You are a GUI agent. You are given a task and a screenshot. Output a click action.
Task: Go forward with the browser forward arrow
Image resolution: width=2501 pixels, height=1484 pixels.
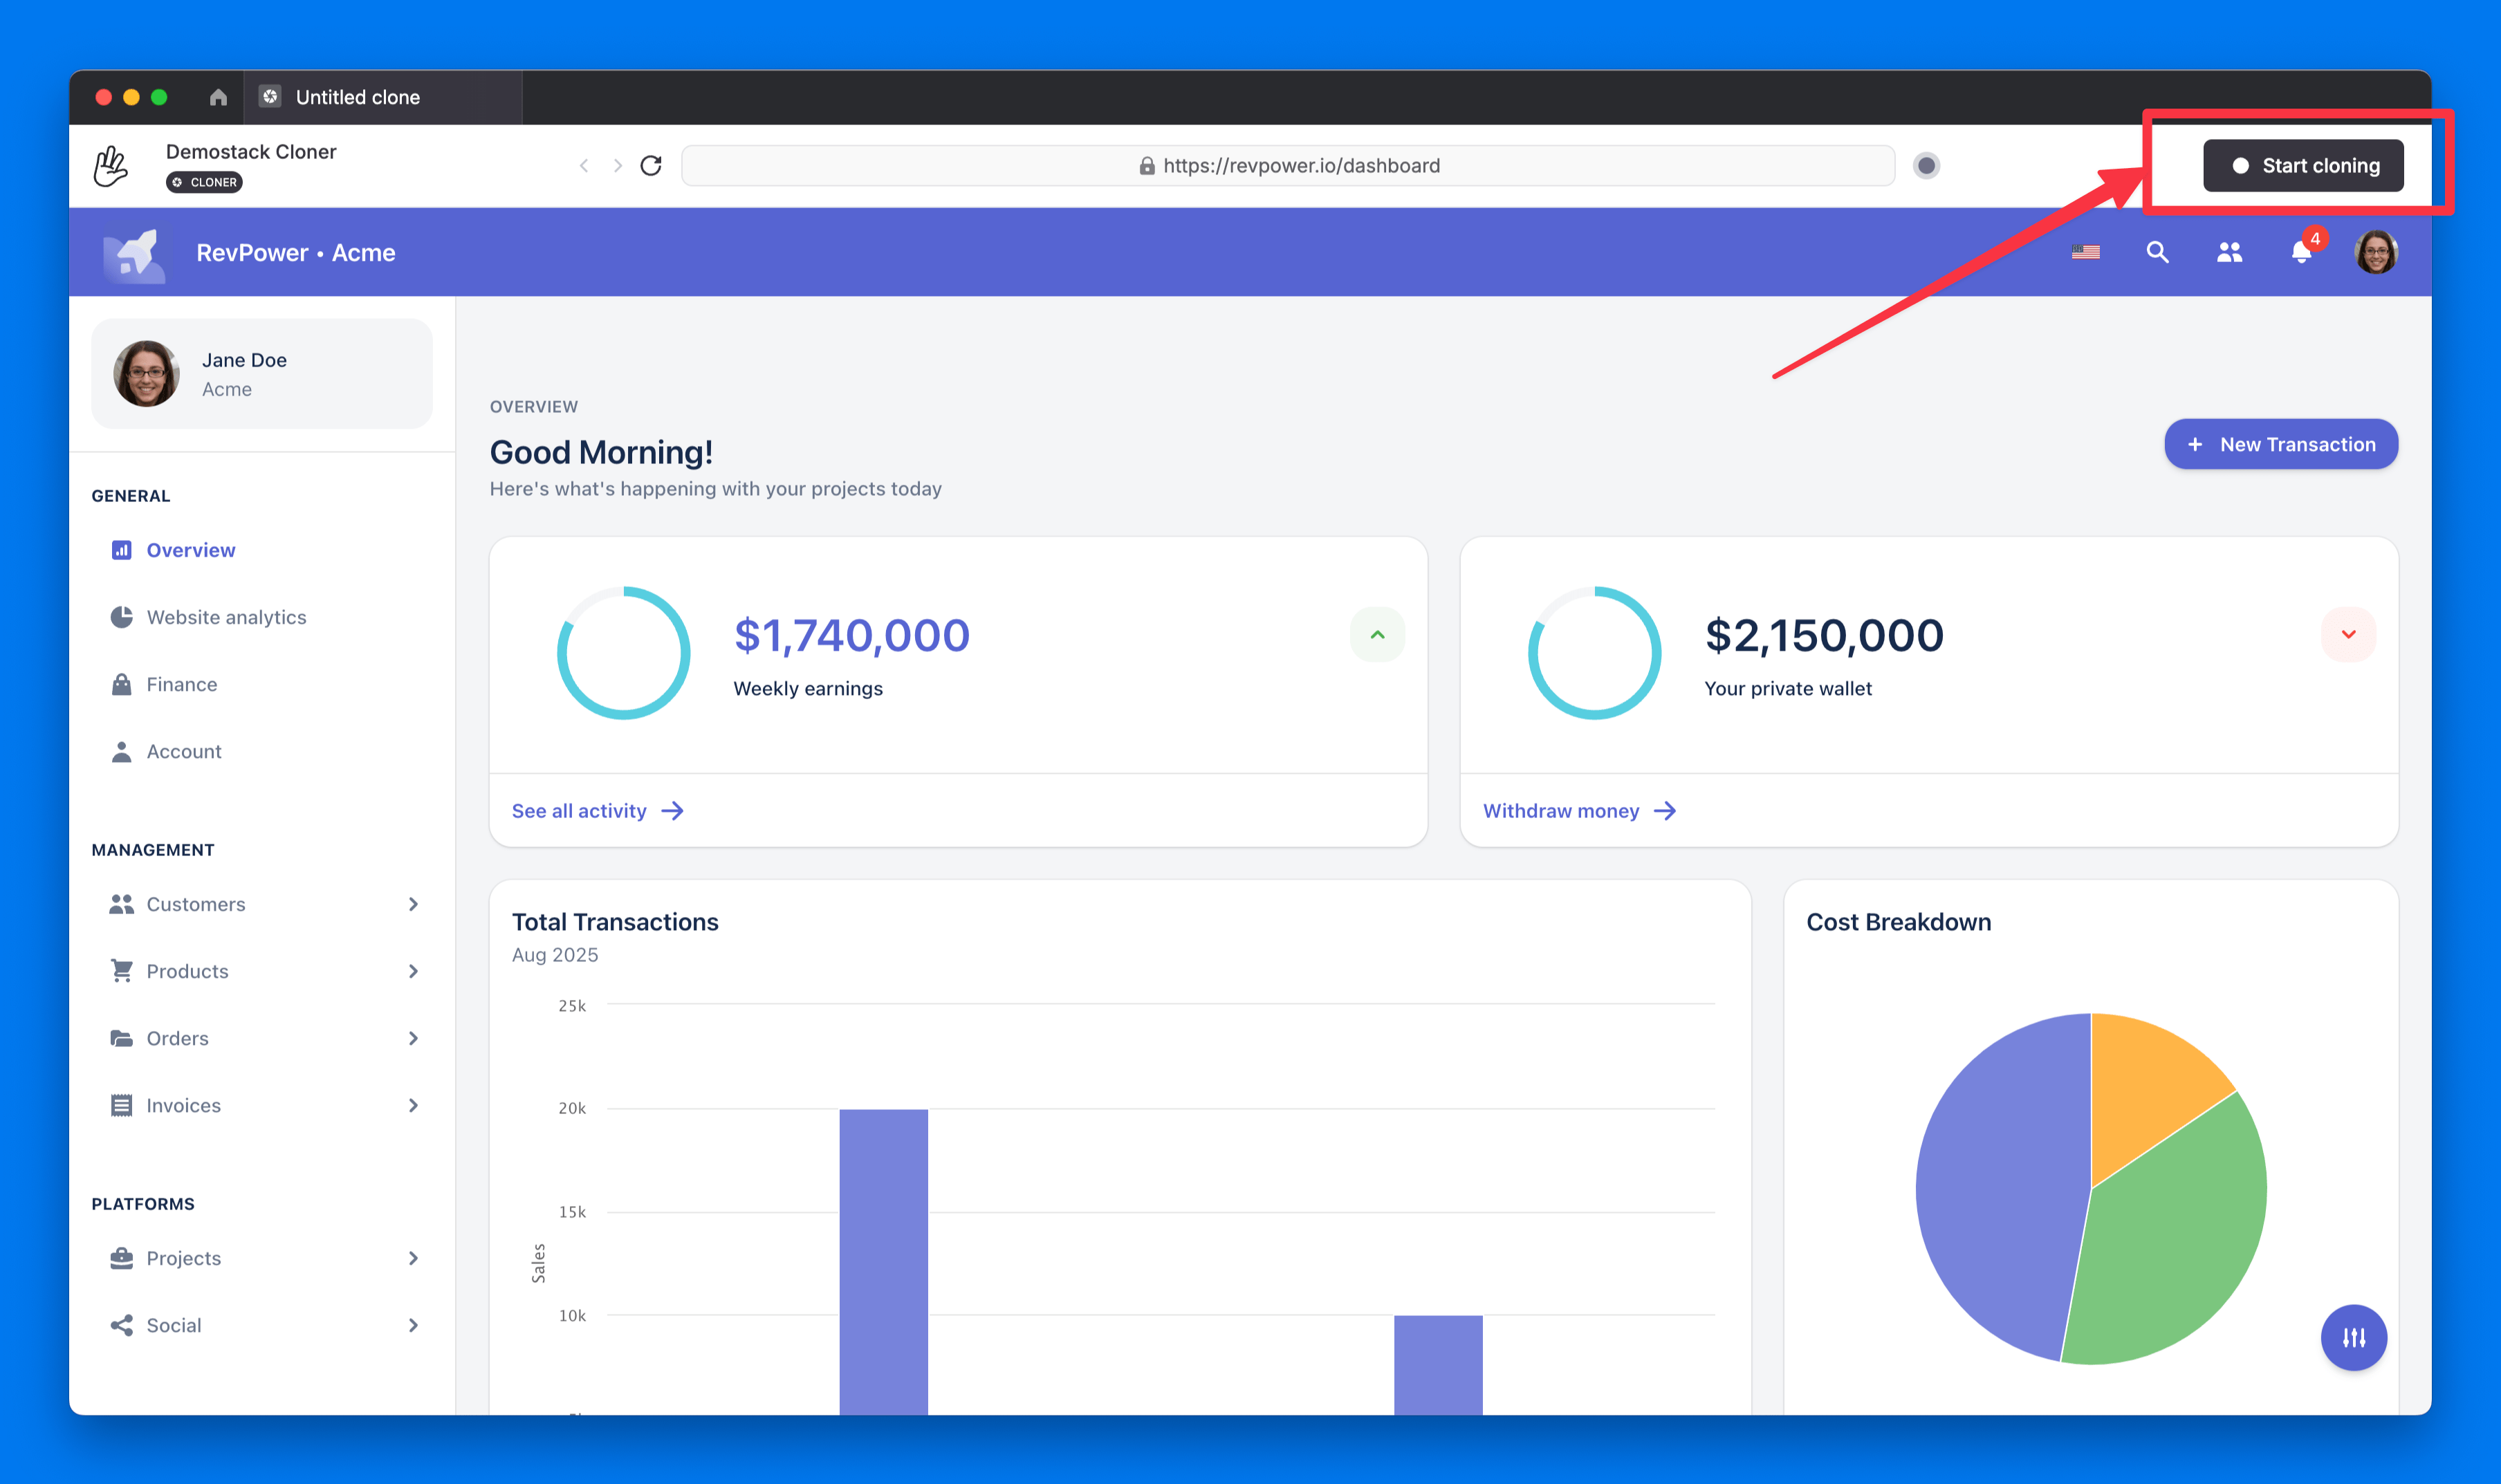tap(618, 166)
